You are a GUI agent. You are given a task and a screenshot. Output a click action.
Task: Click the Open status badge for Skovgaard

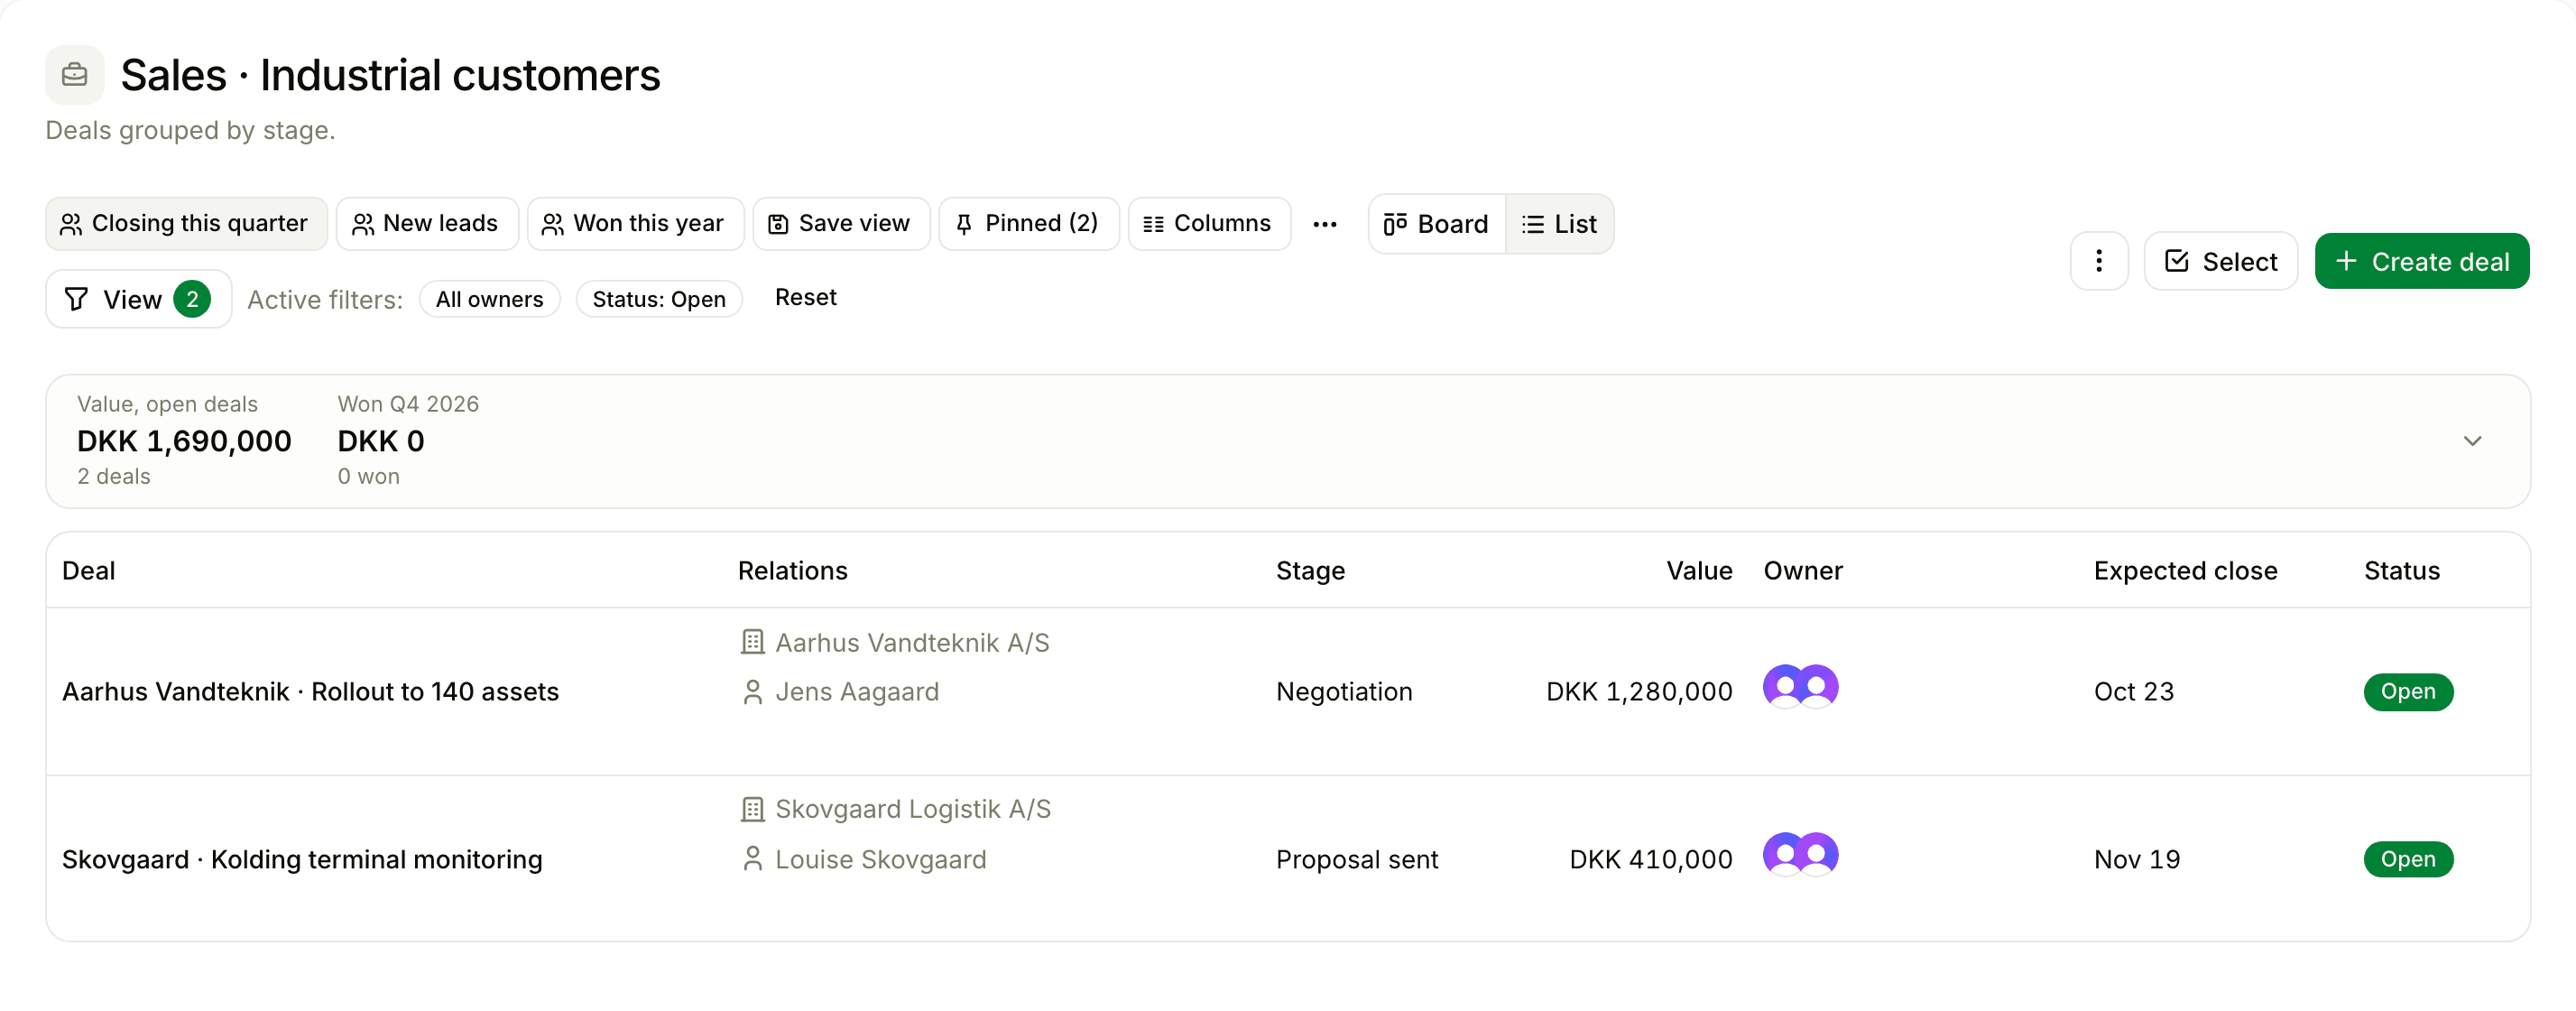coord(2408,859)
